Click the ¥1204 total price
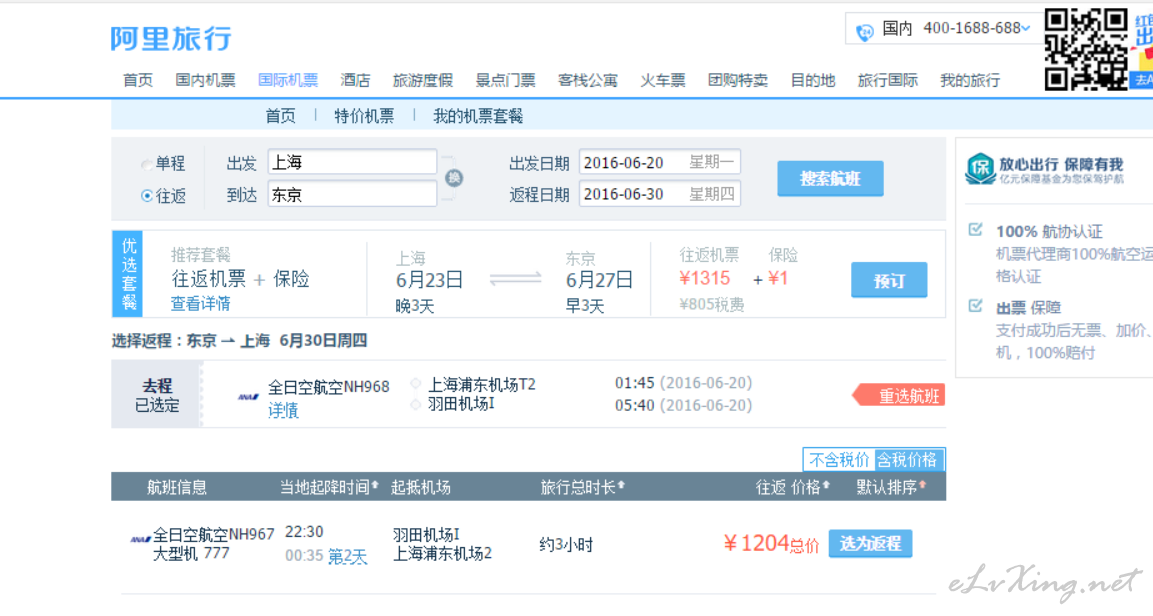Screen dimensions: 1153x616 (x=756, y=543)
